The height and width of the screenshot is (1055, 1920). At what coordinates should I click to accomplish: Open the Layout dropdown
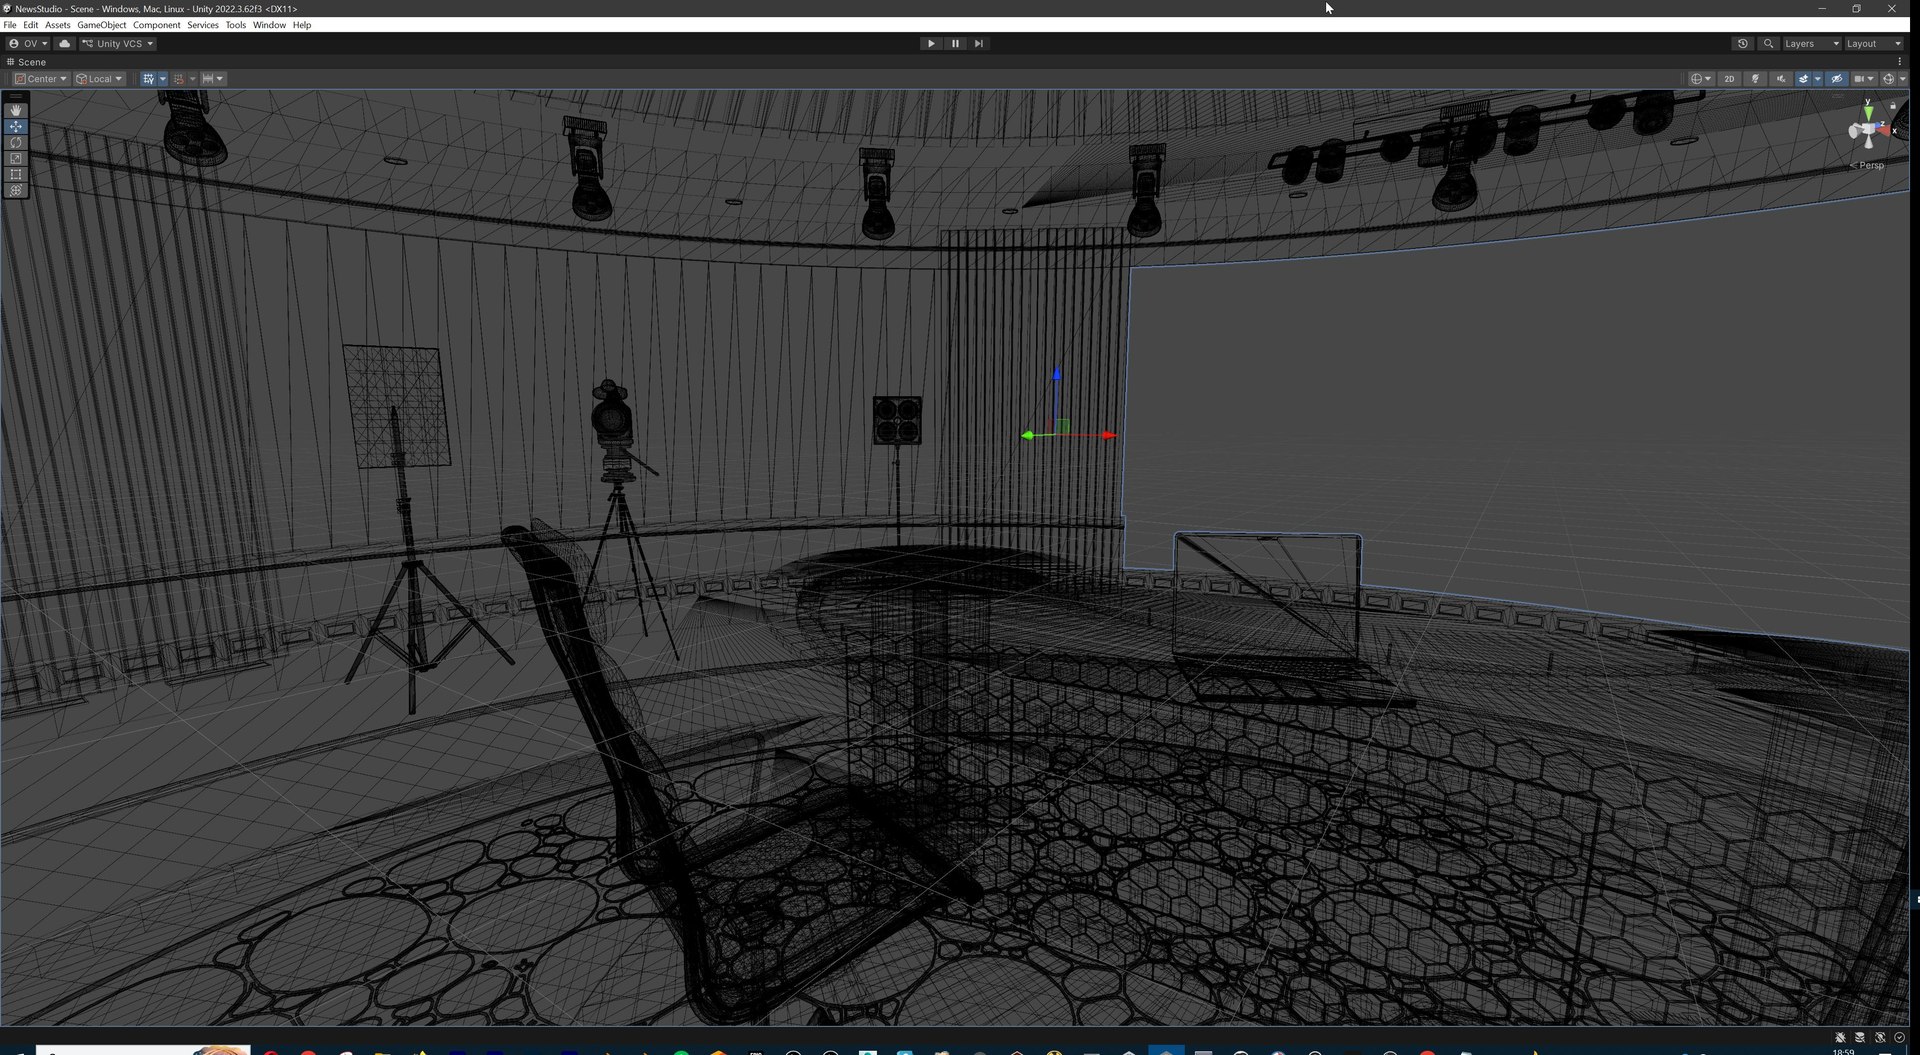click(x=1874, y=44)
